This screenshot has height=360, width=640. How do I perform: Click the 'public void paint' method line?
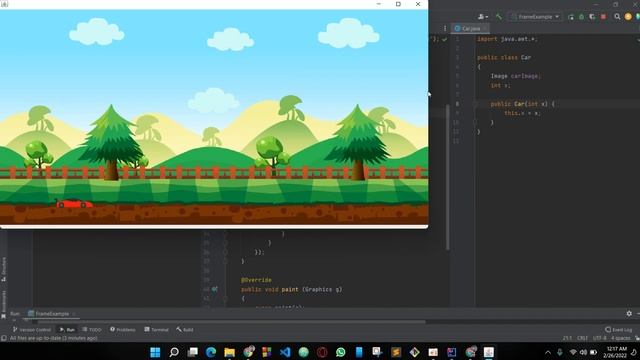pyautogui.click(x=291, y=289)
